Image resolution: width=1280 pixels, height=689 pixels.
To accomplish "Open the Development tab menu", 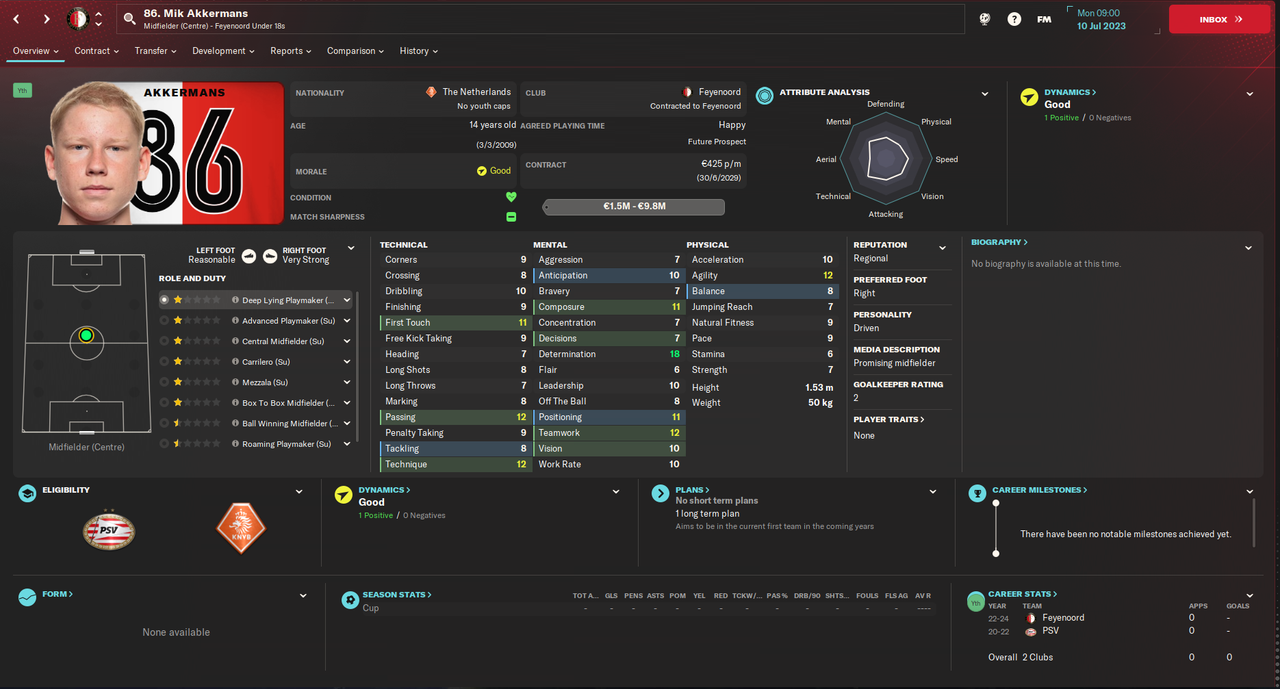I will tap(223, 51).
